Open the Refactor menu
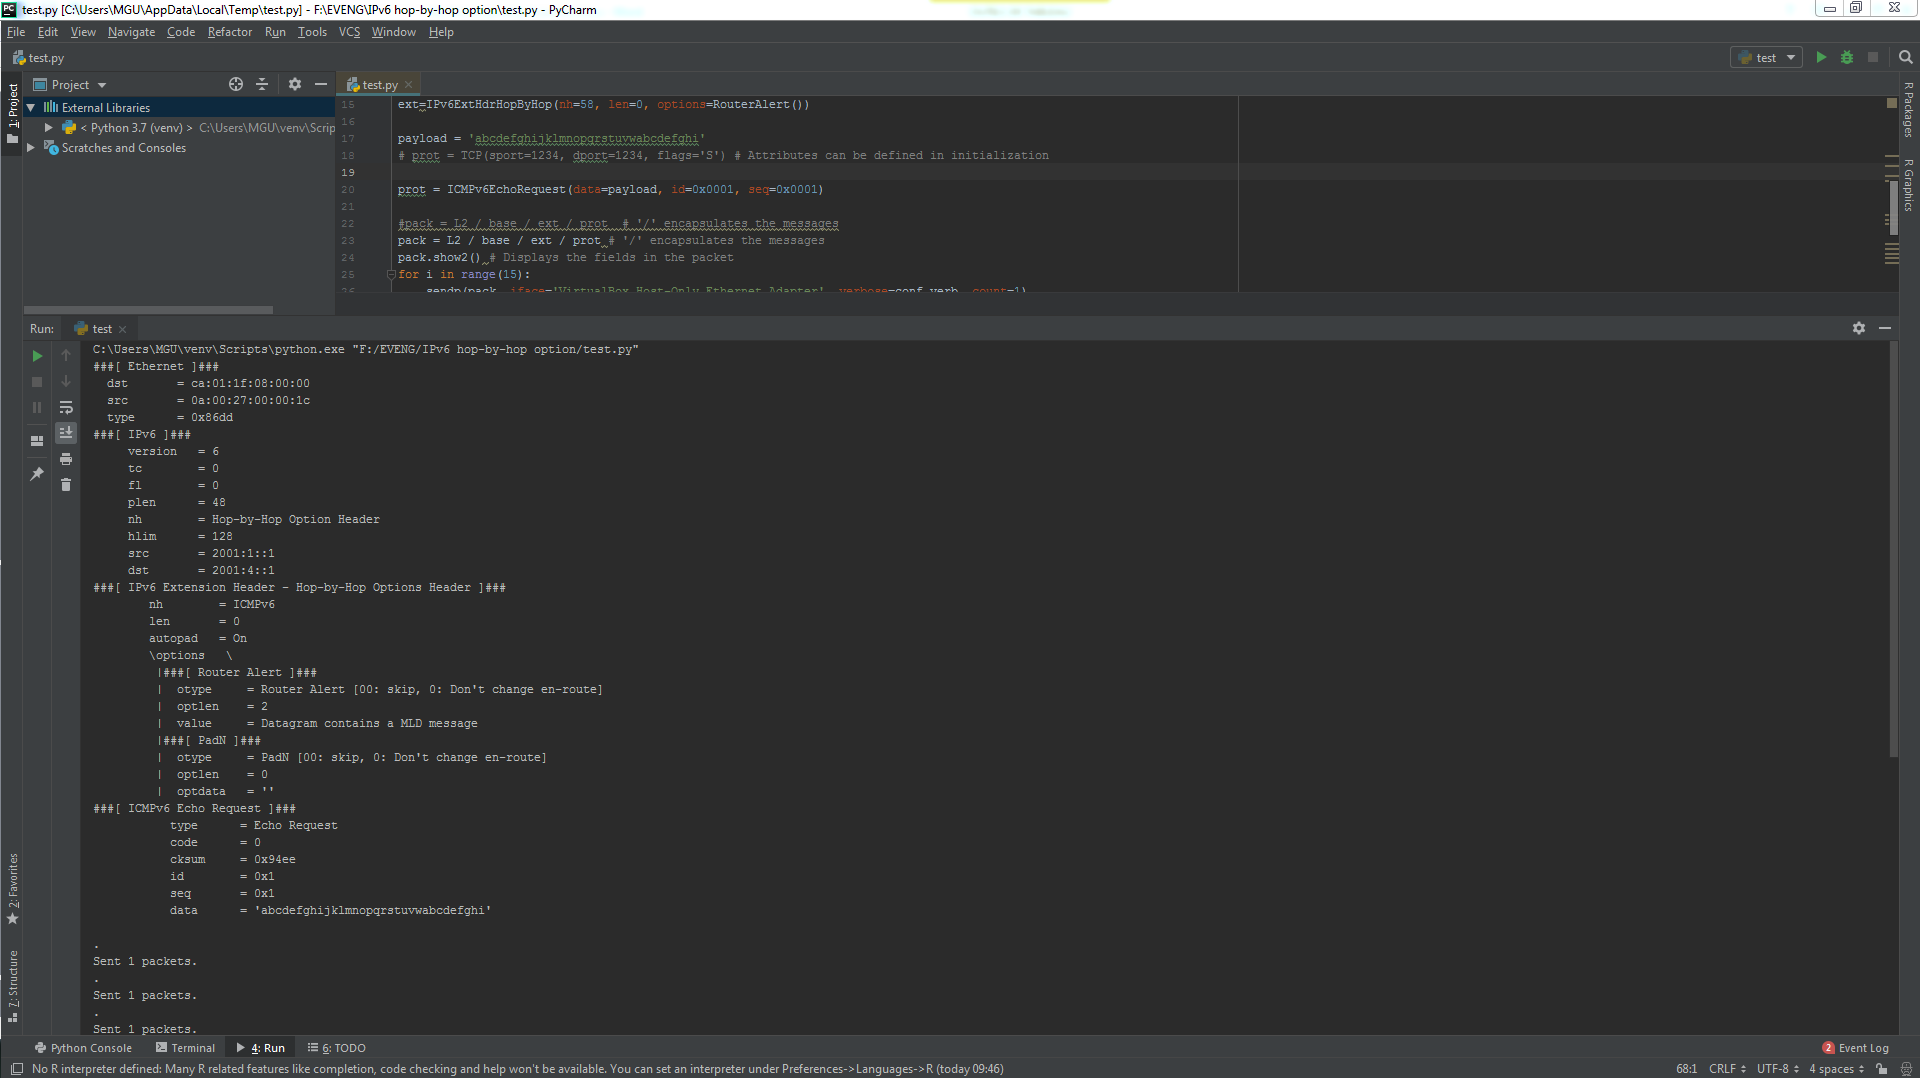Image resolution: width=1920 pixels, height=1078 pixels. click(x=229, y=32)
